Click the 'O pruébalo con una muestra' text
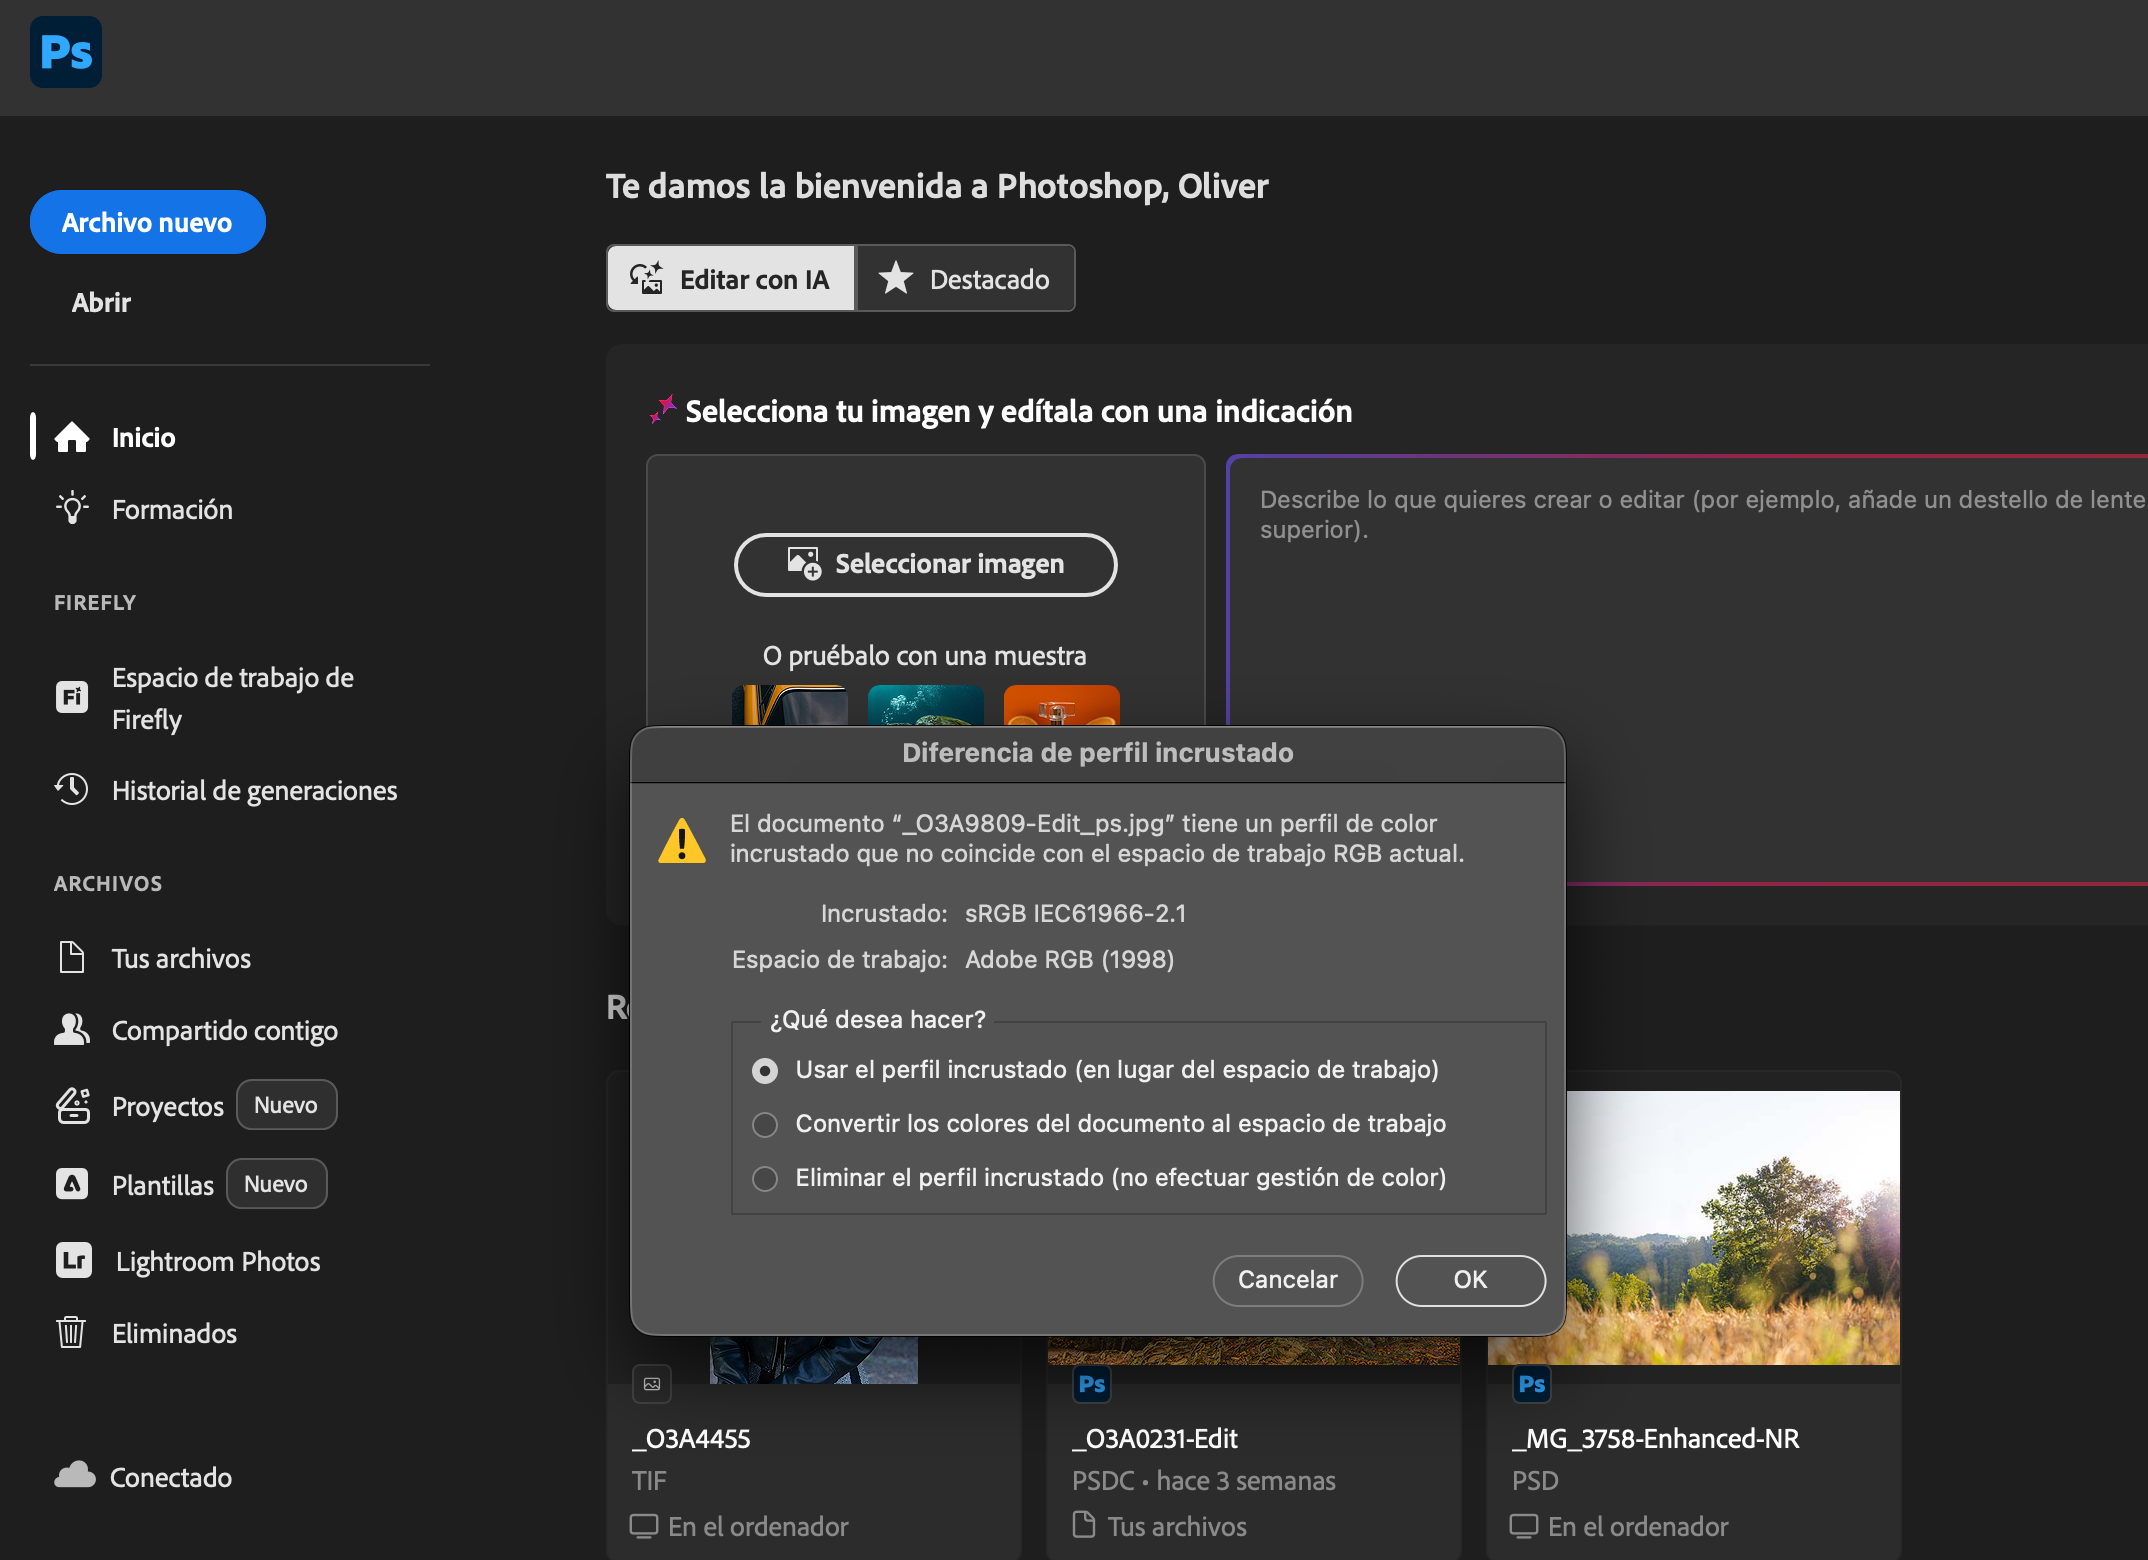The height and width of the screenshot is (1560, 2148). (x=925, y=656)
